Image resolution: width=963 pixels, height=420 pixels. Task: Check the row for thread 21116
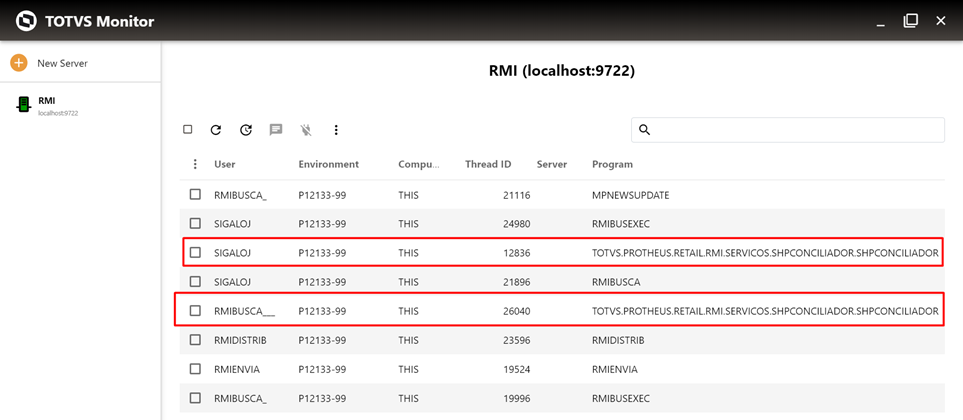point(195,195)
